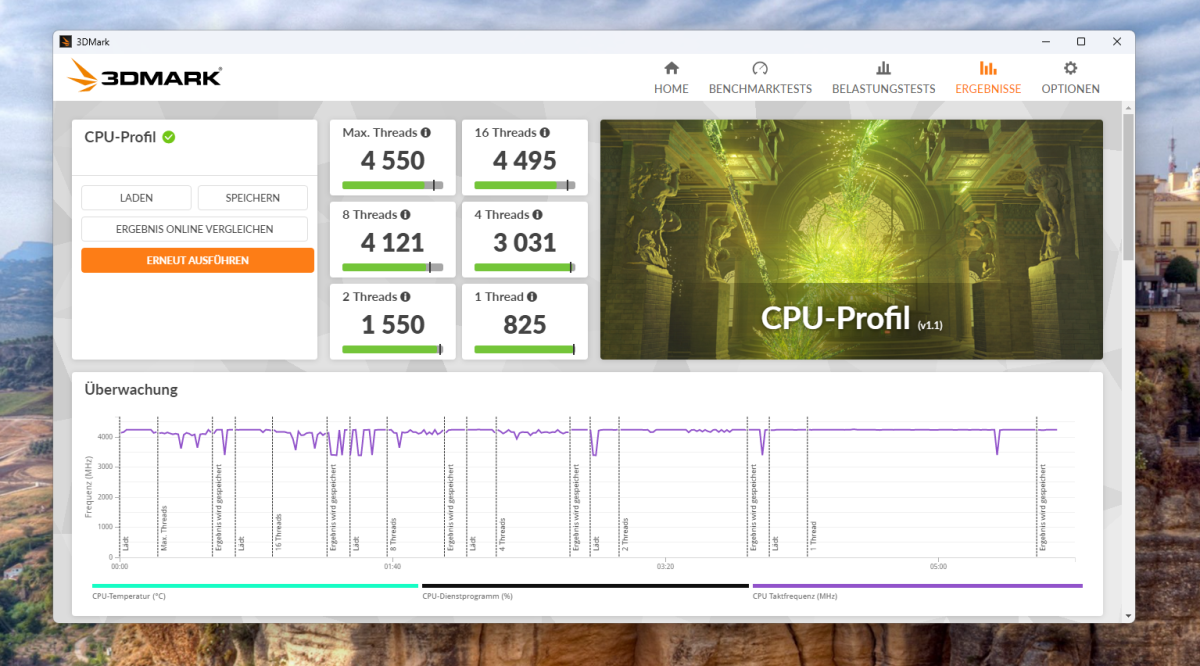Click the gear icon above OPTIONEN
Image resolution: width=1200 pixels, height=666 pixels.
1070,68
